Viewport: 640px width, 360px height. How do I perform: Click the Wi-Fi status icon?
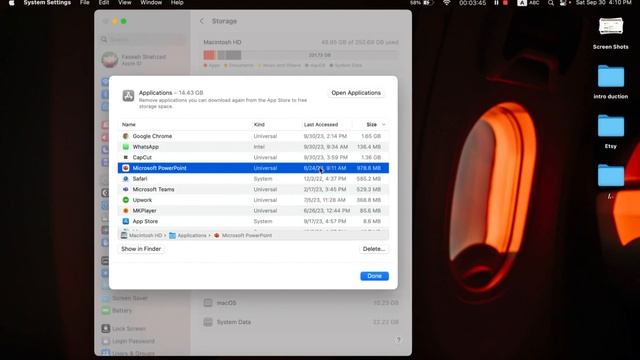pos(447,3)
